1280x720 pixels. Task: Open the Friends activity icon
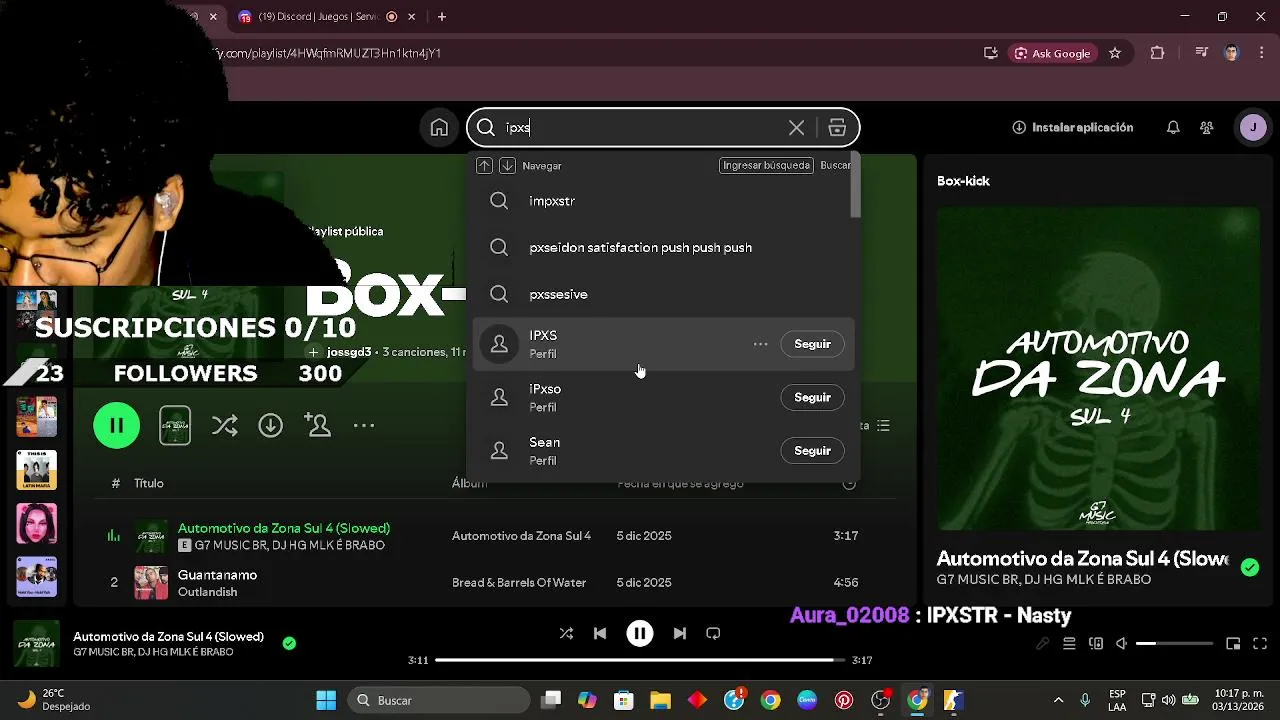tap(1207, 128)
